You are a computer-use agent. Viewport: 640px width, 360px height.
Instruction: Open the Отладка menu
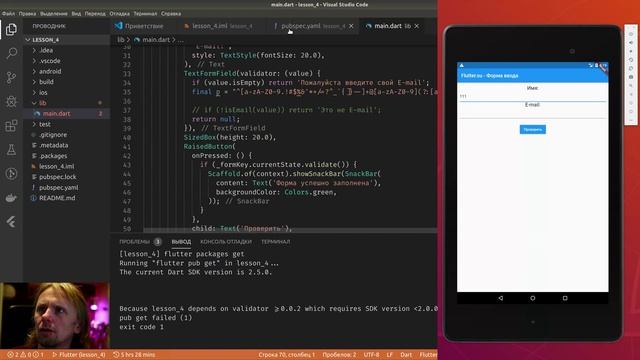pos(120,13)
